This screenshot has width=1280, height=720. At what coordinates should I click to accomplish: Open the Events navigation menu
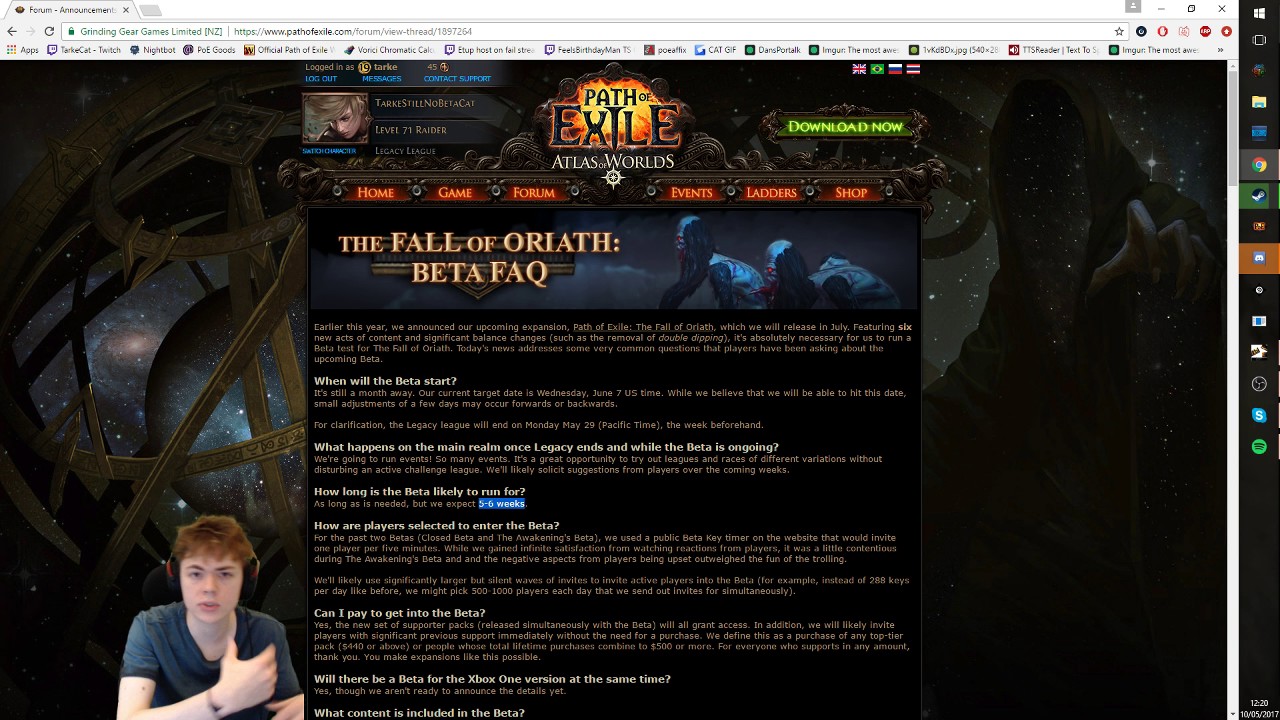click(x=691, y=193)
